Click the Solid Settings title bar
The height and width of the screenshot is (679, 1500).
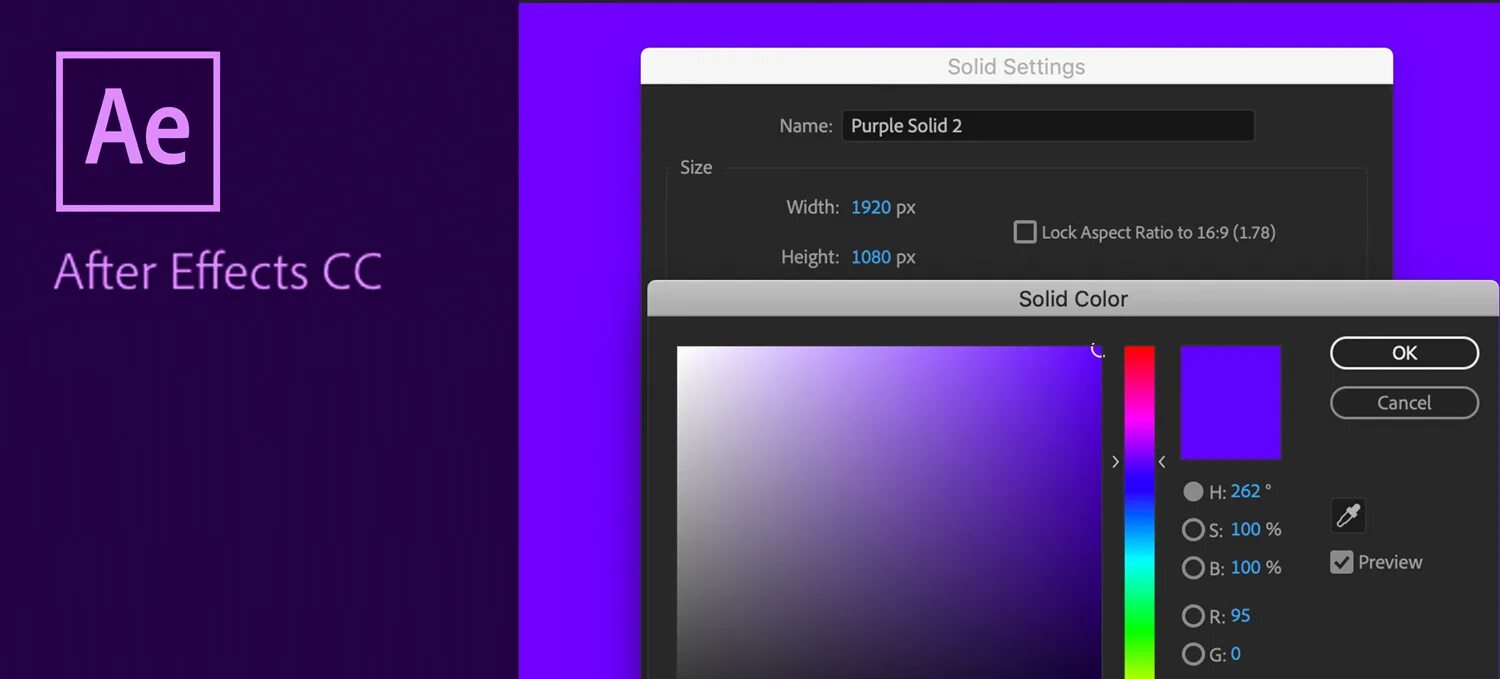point(1016,66)
